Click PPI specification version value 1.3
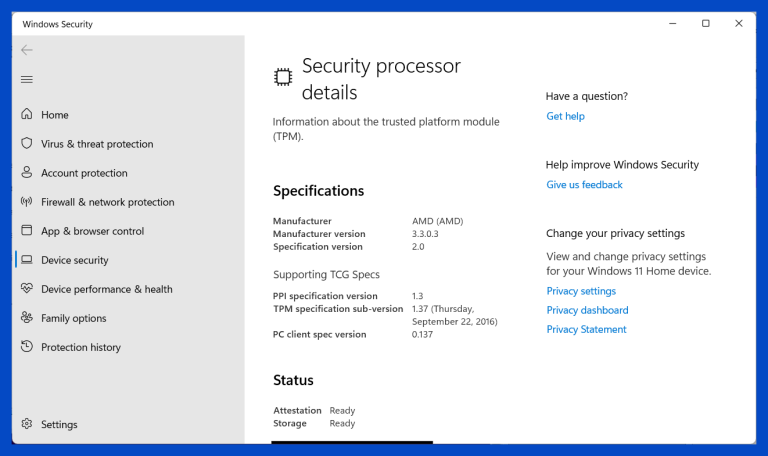This screenshot has width=768, height=456. 417,296
